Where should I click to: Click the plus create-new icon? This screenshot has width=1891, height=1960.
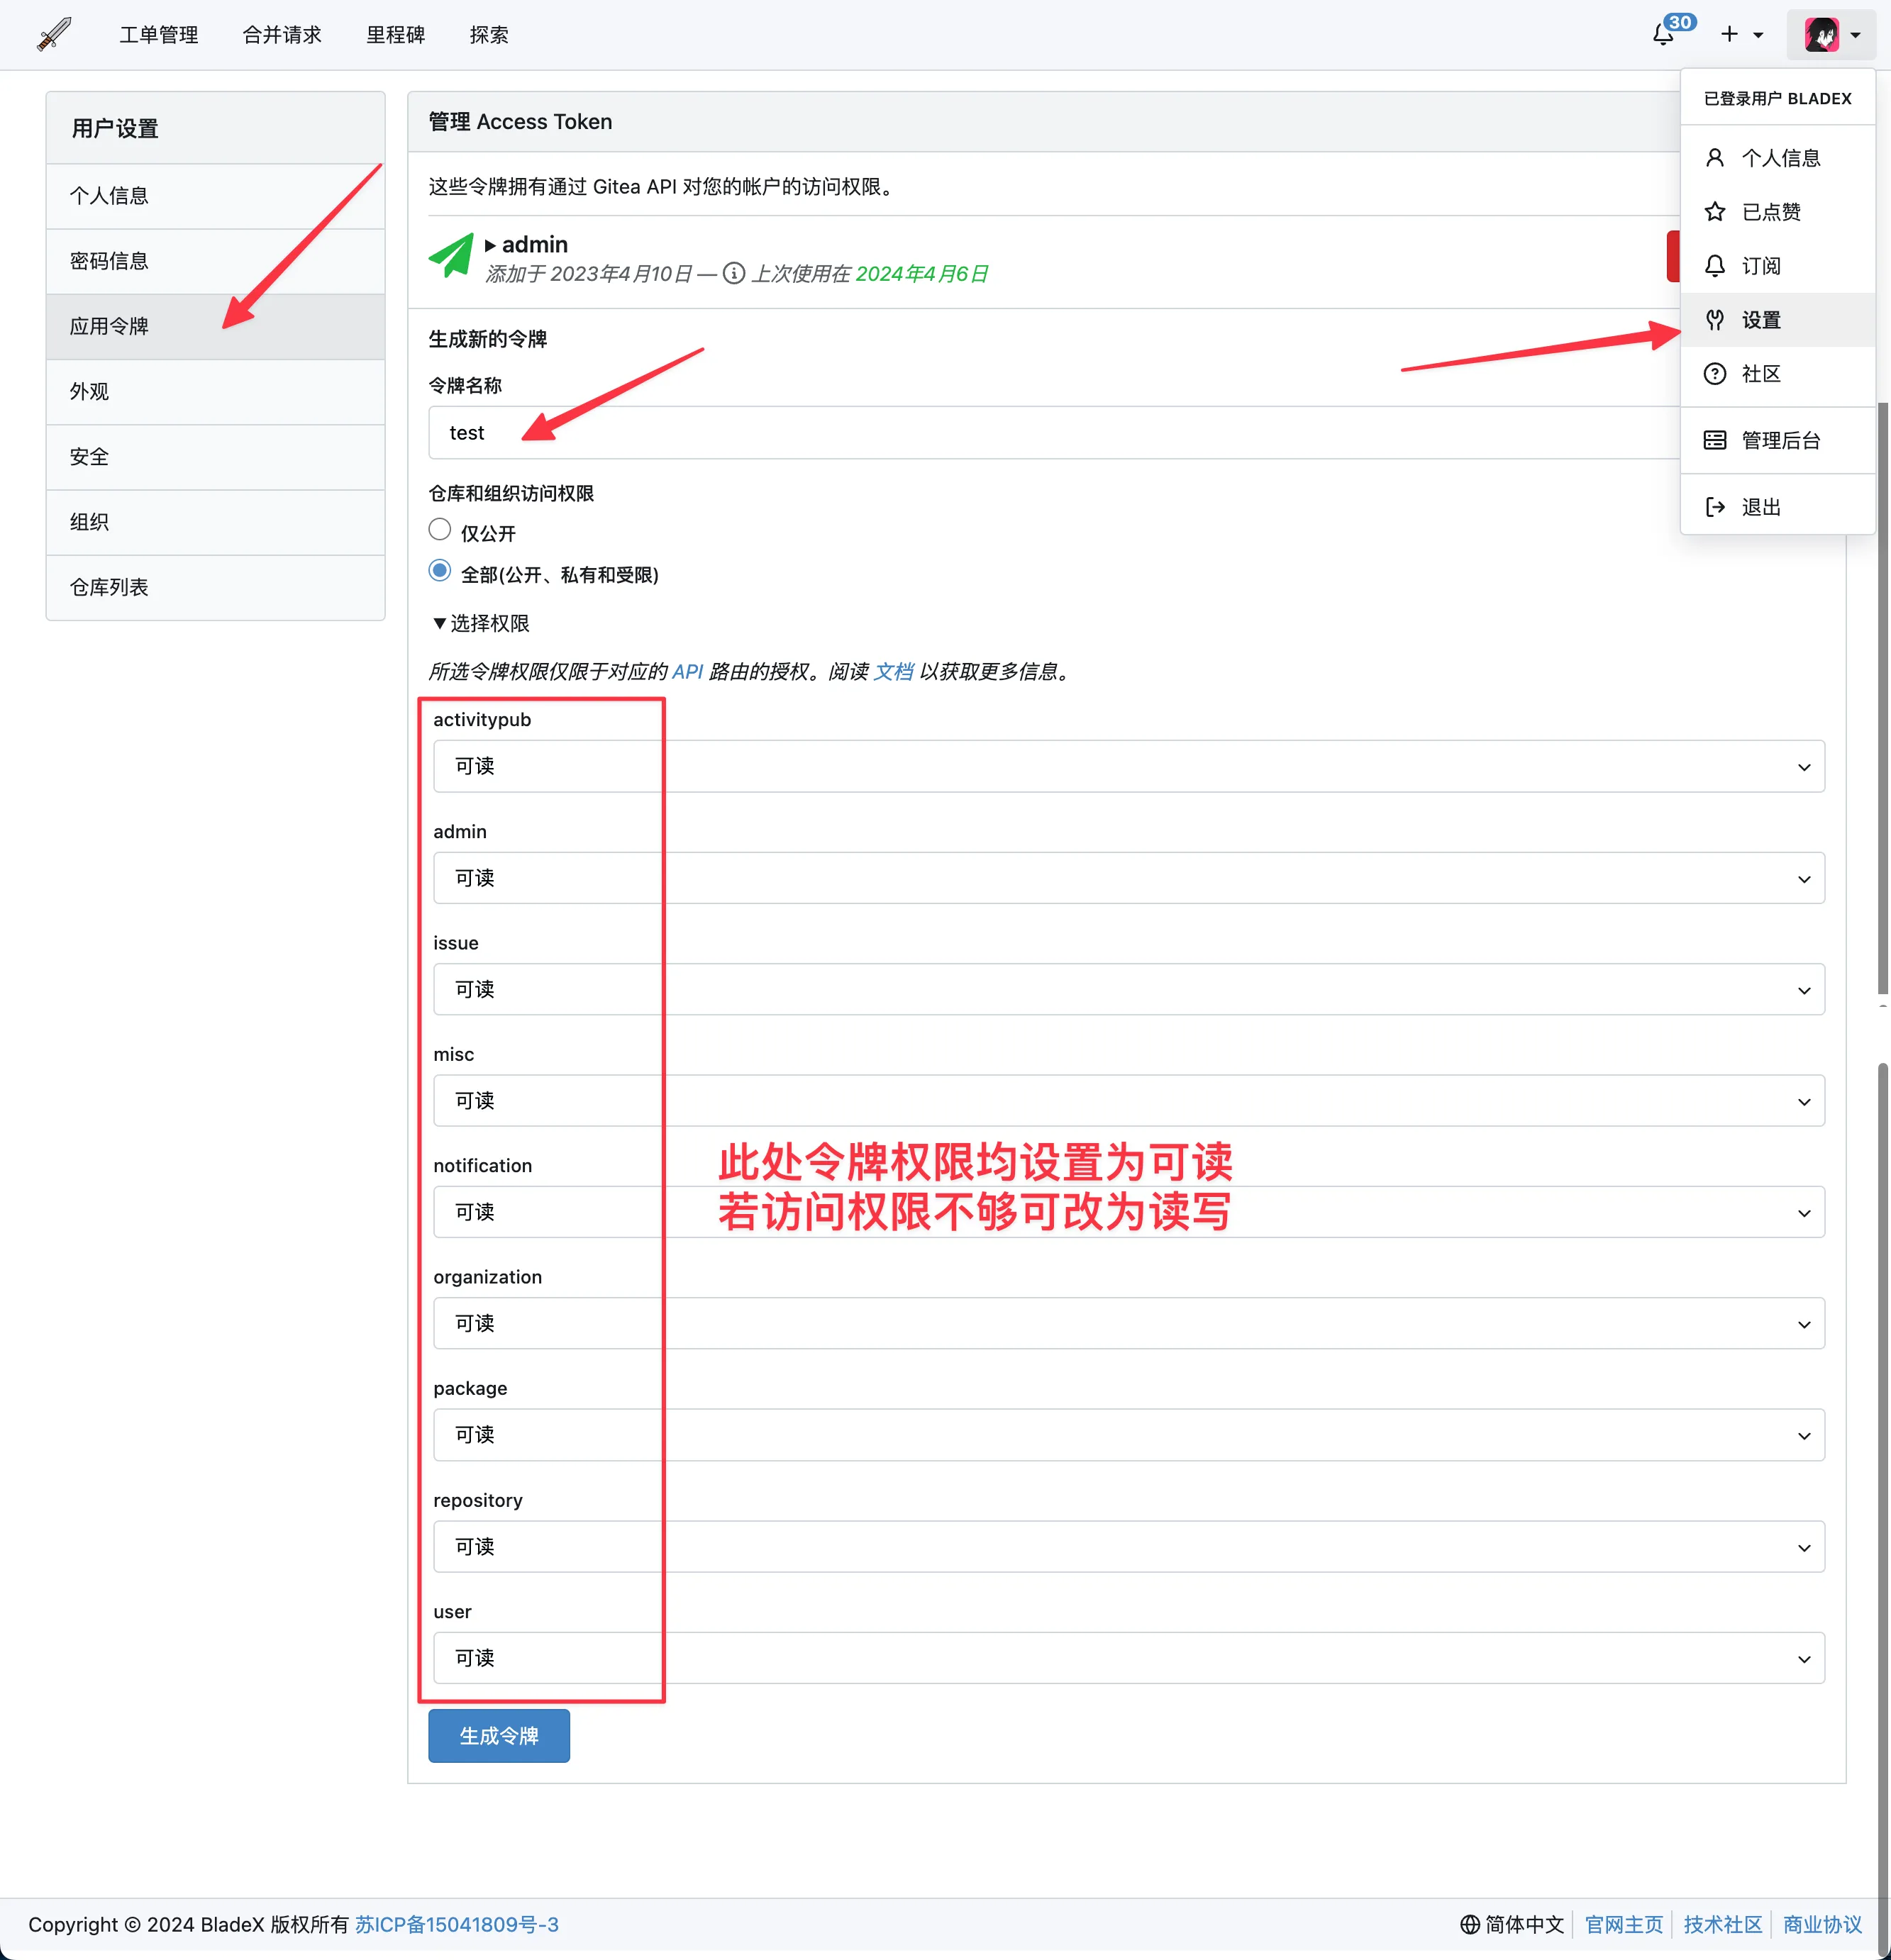click(1729, 35)
